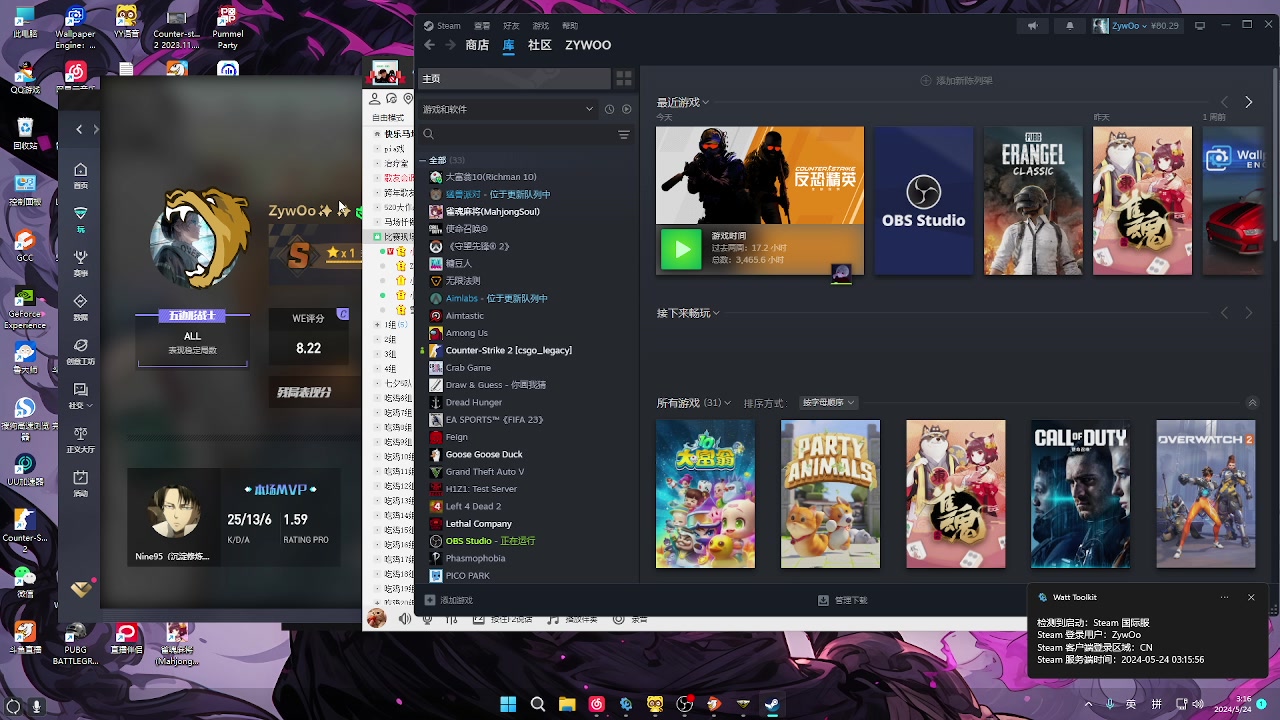Close the Watt Toolkit notification

click(1251, 597)
